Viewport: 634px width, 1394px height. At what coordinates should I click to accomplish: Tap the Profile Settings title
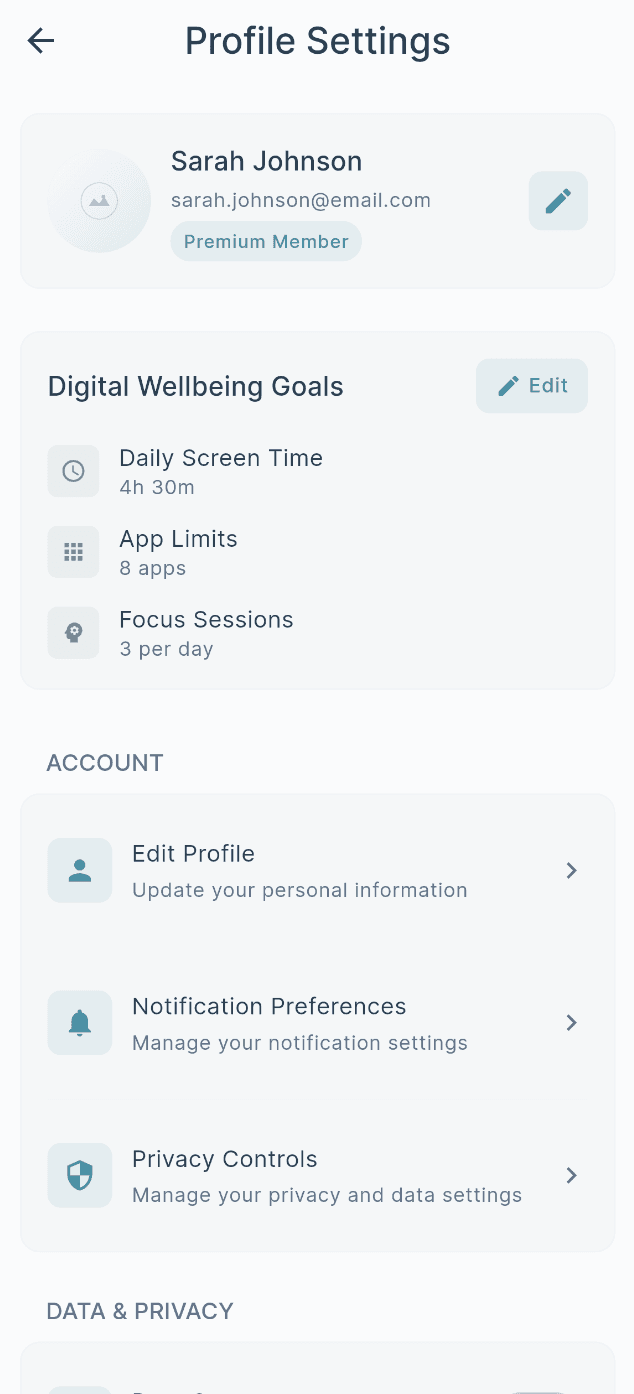point(317,41)
